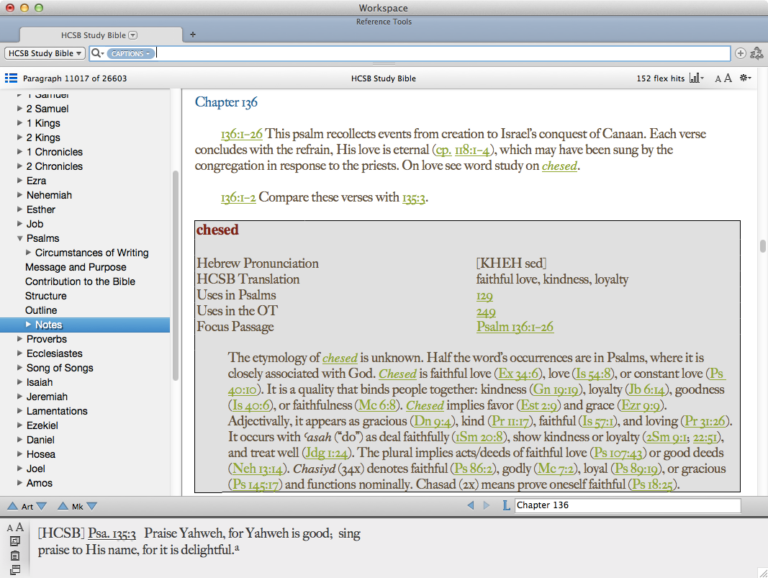
Task: Expand the Proverbs tree node
Action: (19, 339)
